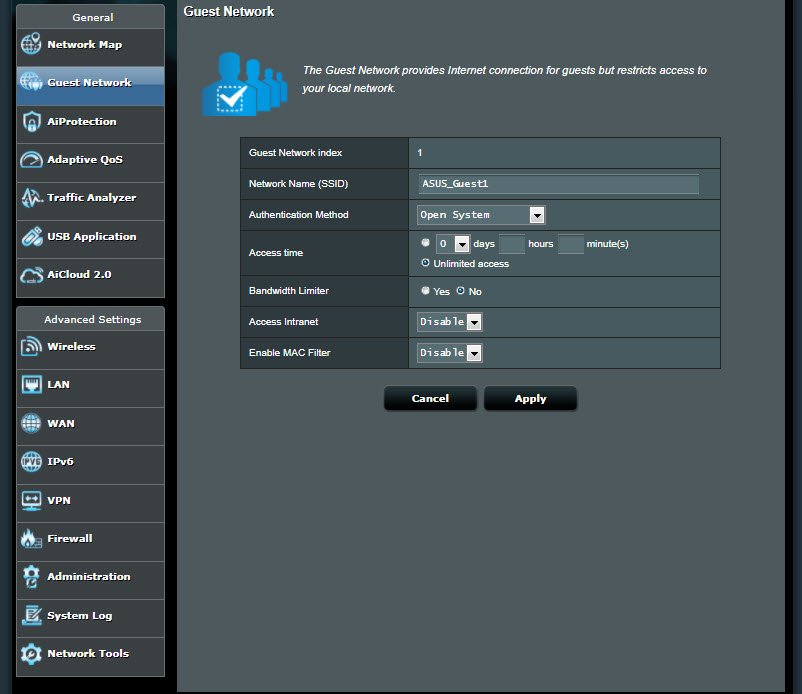Click the access time hours field
Viewport: 802px width, 694px height.
[x=512, y=244]
